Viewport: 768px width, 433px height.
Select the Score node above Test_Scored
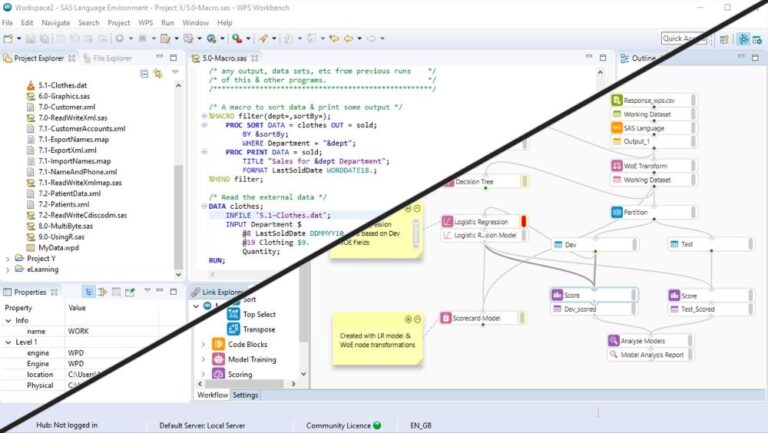tap(711, 296)
